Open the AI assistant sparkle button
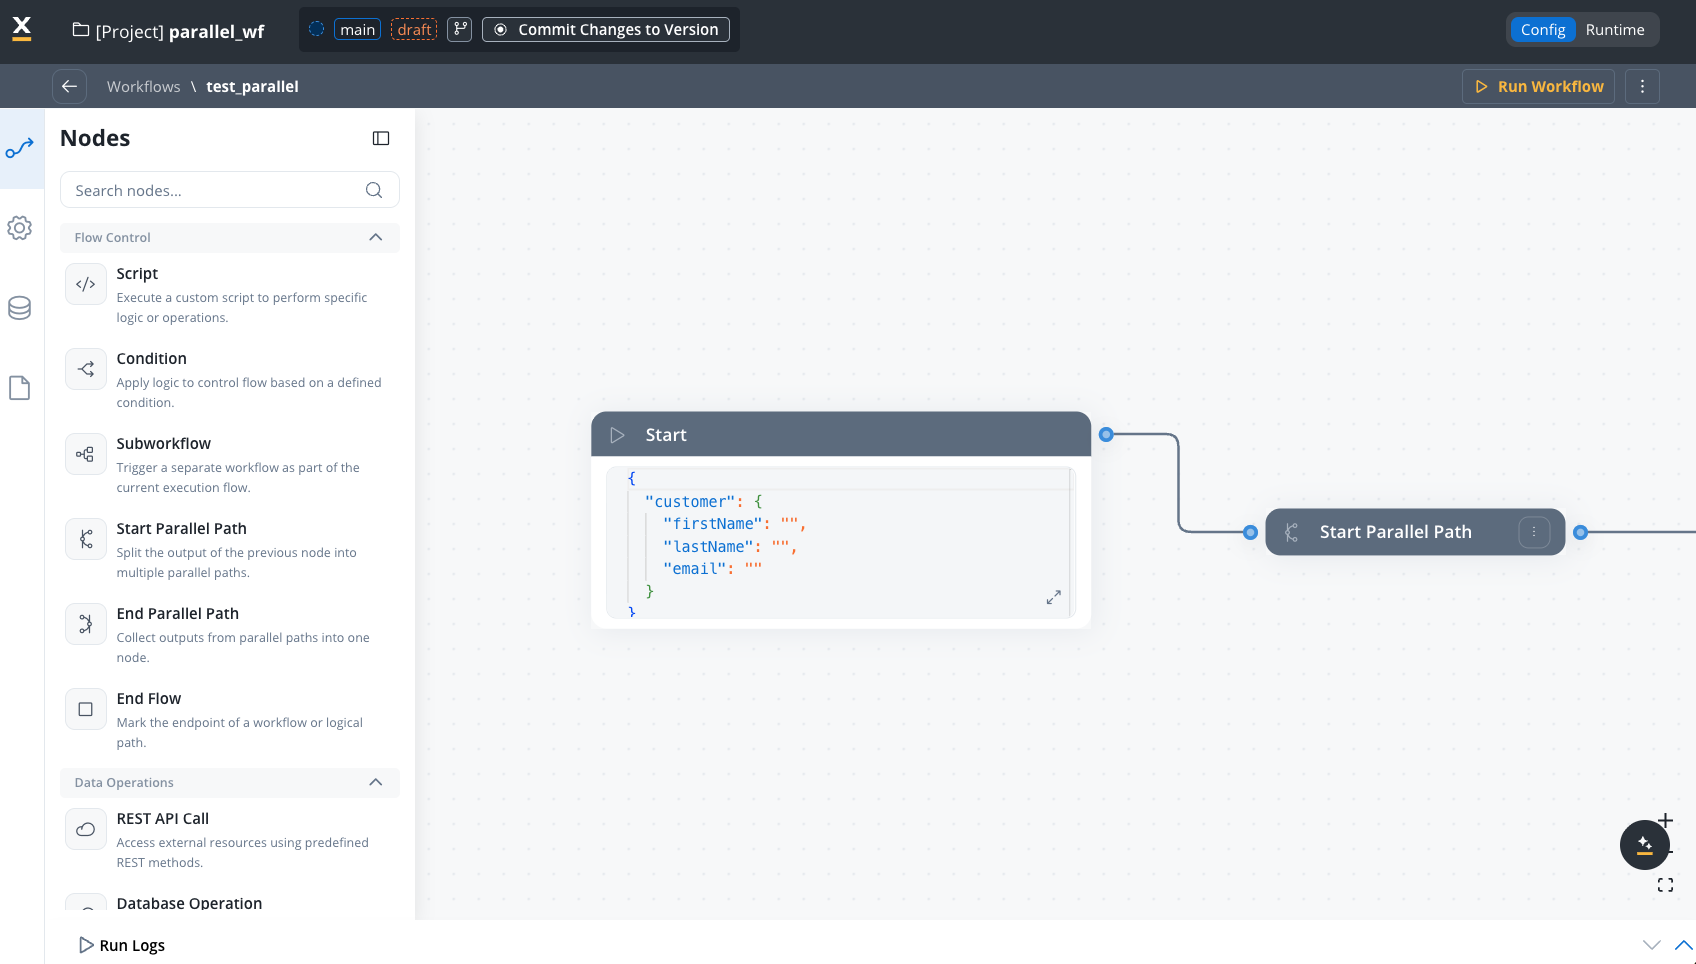 (x=1644, y=845)
